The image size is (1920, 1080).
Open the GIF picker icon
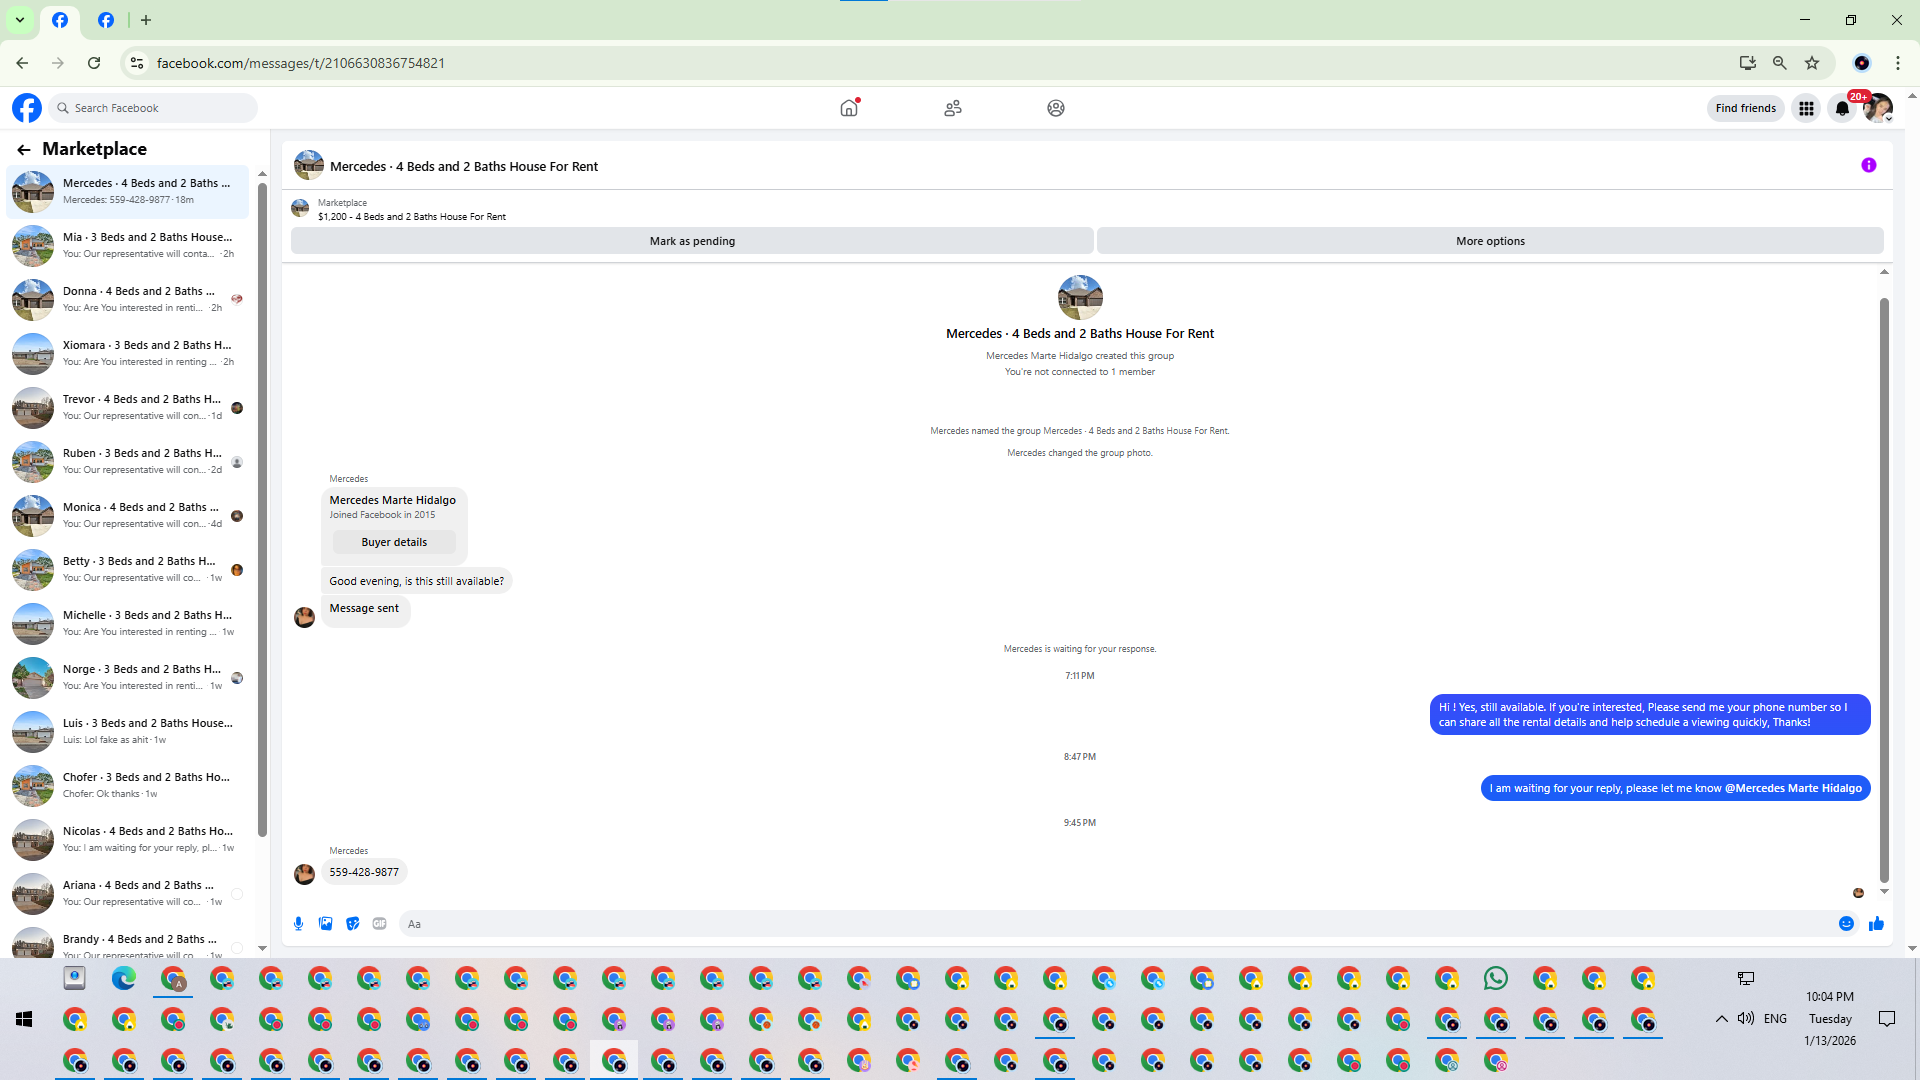(x=379, y=924)
